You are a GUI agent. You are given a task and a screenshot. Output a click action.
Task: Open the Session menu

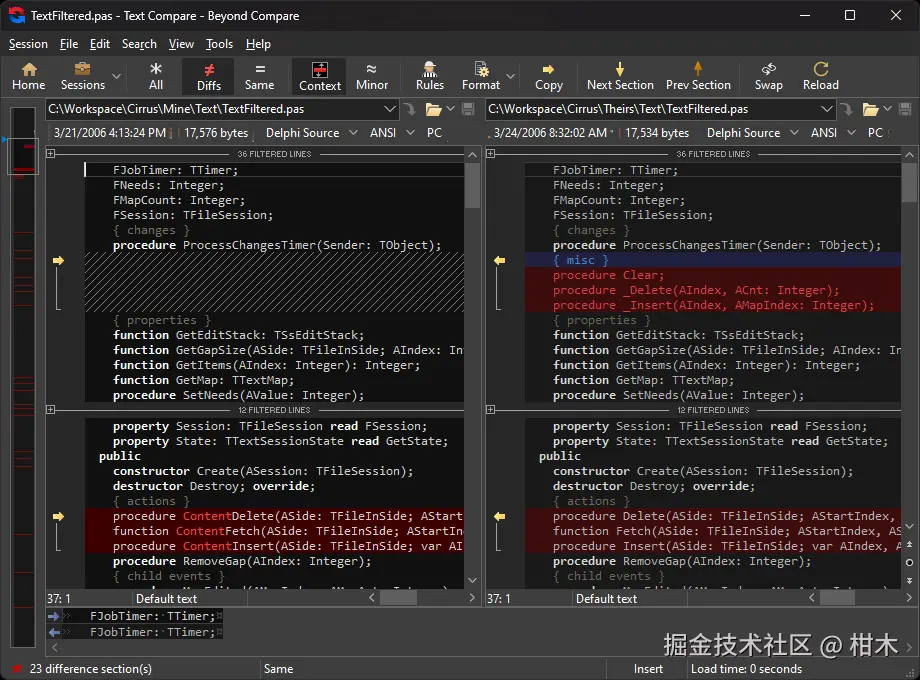[x=28, y=44]
